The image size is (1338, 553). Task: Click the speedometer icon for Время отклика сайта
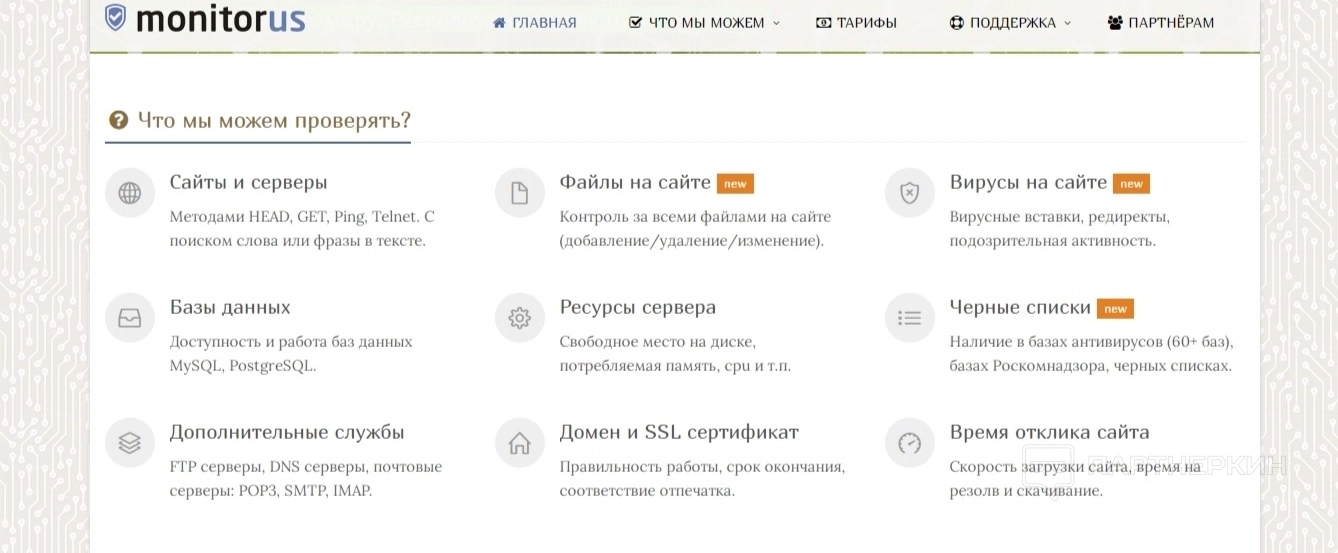(910, 443)
